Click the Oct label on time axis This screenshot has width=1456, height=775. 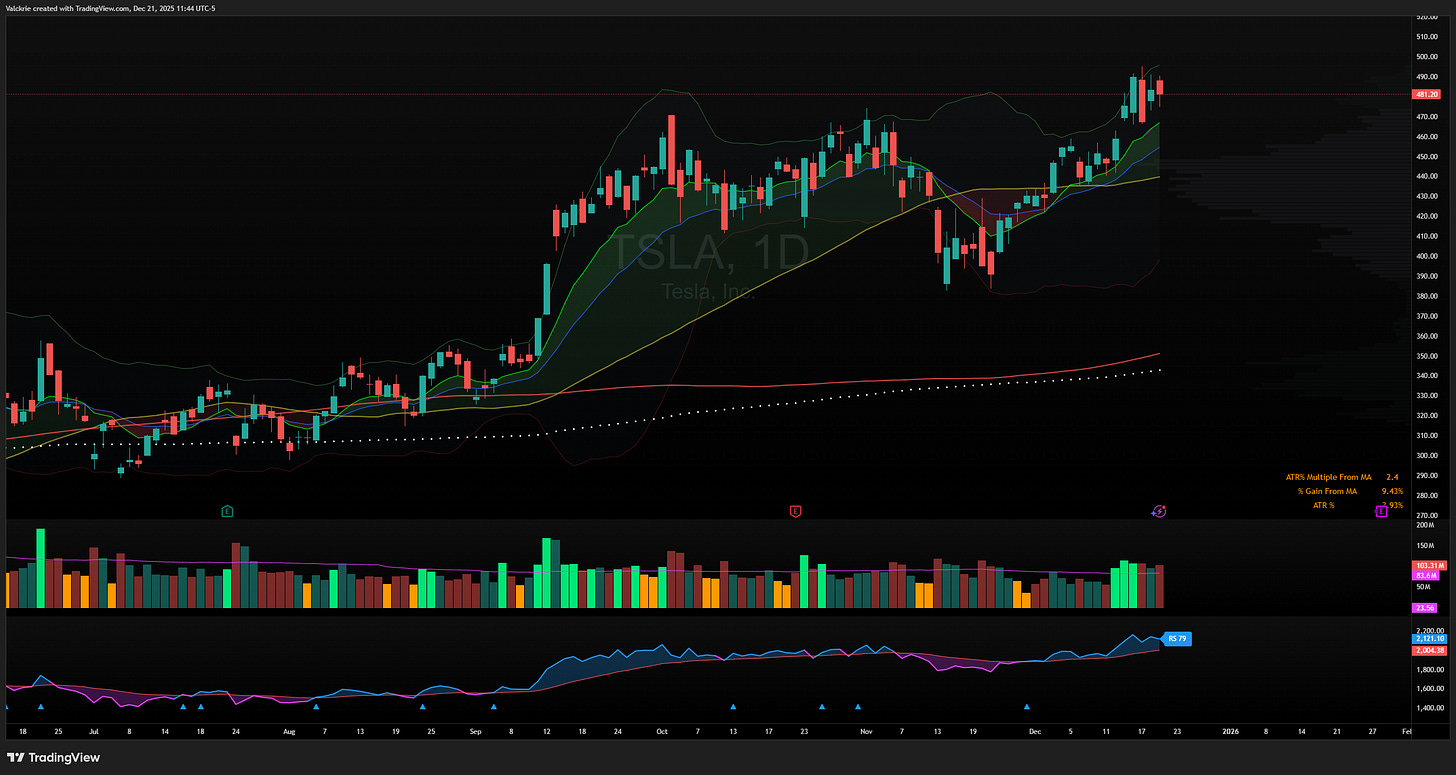point(662,732)
